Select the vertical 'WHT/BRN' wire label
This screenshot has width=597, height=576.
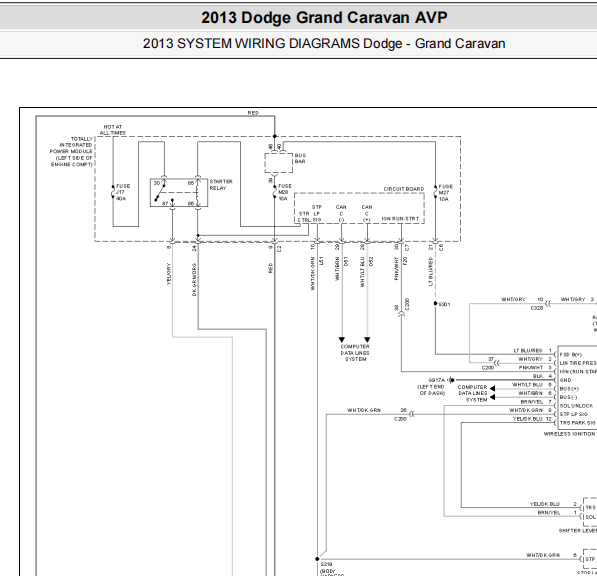pos(337,269)
